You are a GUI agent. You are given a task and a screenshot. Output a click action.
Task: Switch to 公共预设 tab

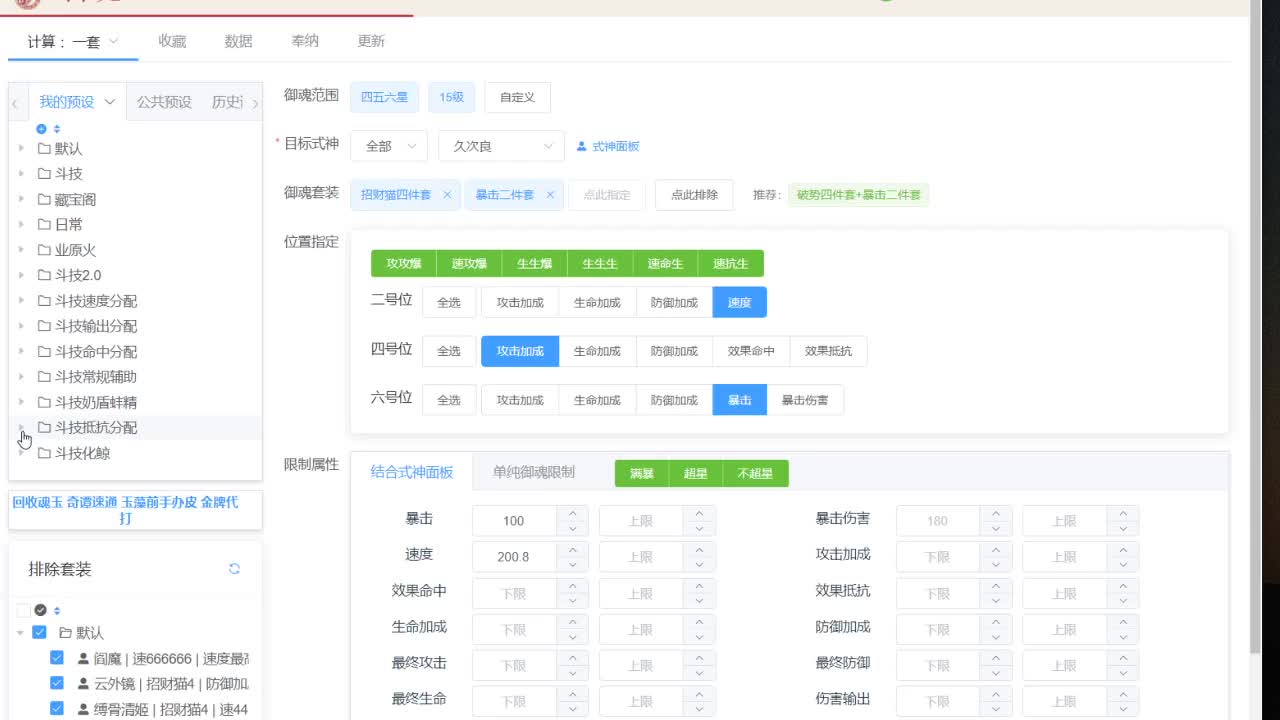(164, 102)
